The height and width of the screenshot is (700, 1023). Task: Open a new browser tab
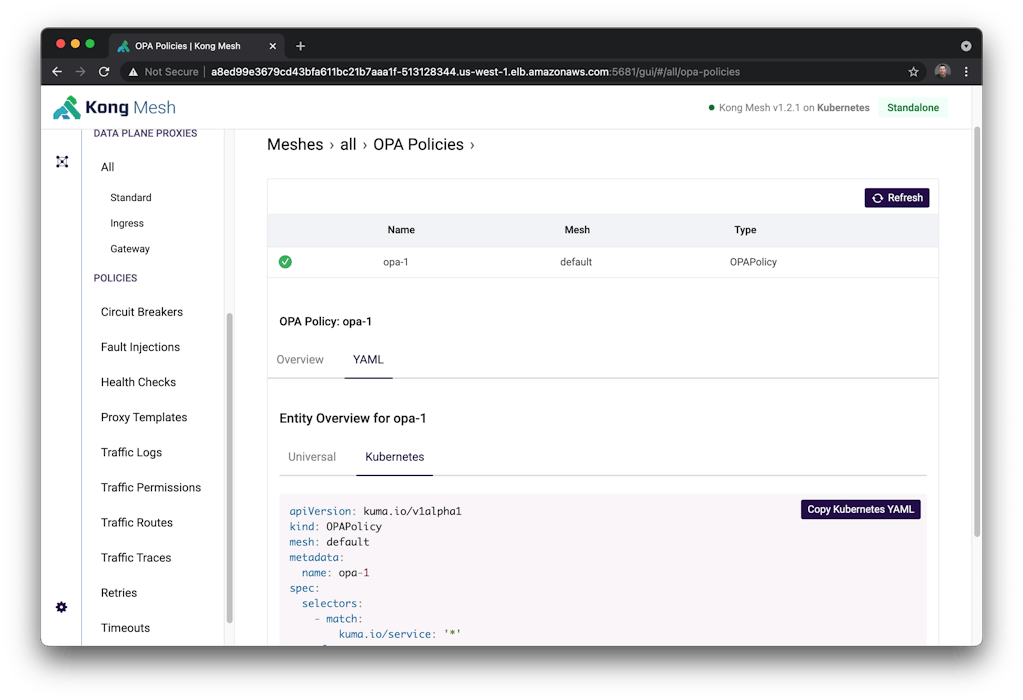tap(300, 46)
